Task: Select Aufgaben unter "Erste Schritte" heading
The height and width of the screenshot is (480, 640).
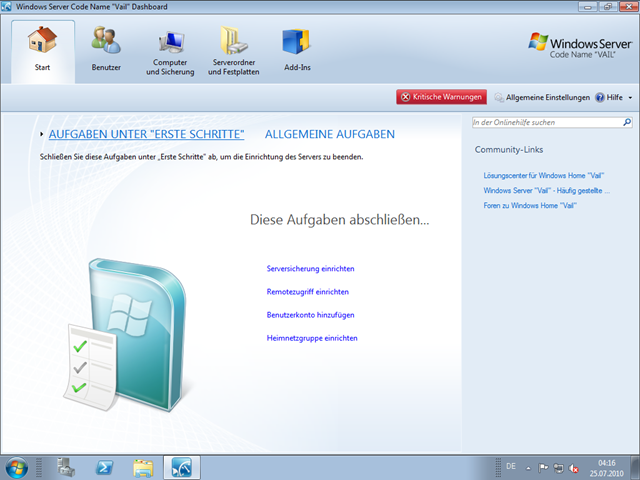Action: coord(147,134)
